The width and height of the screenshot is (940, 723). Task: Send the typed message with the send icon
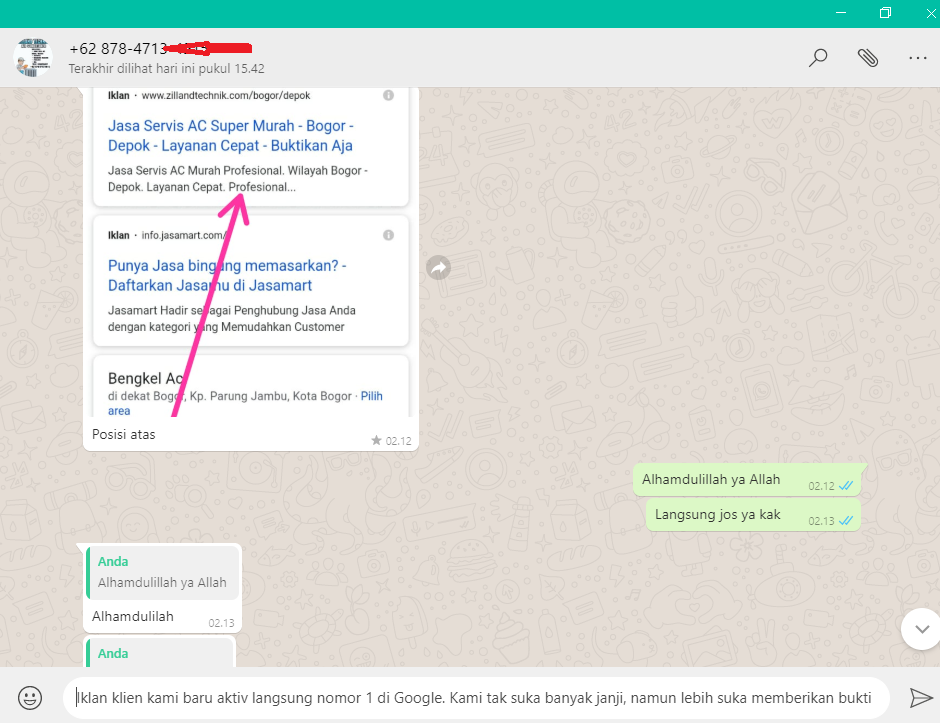click(x=920, y=697)
